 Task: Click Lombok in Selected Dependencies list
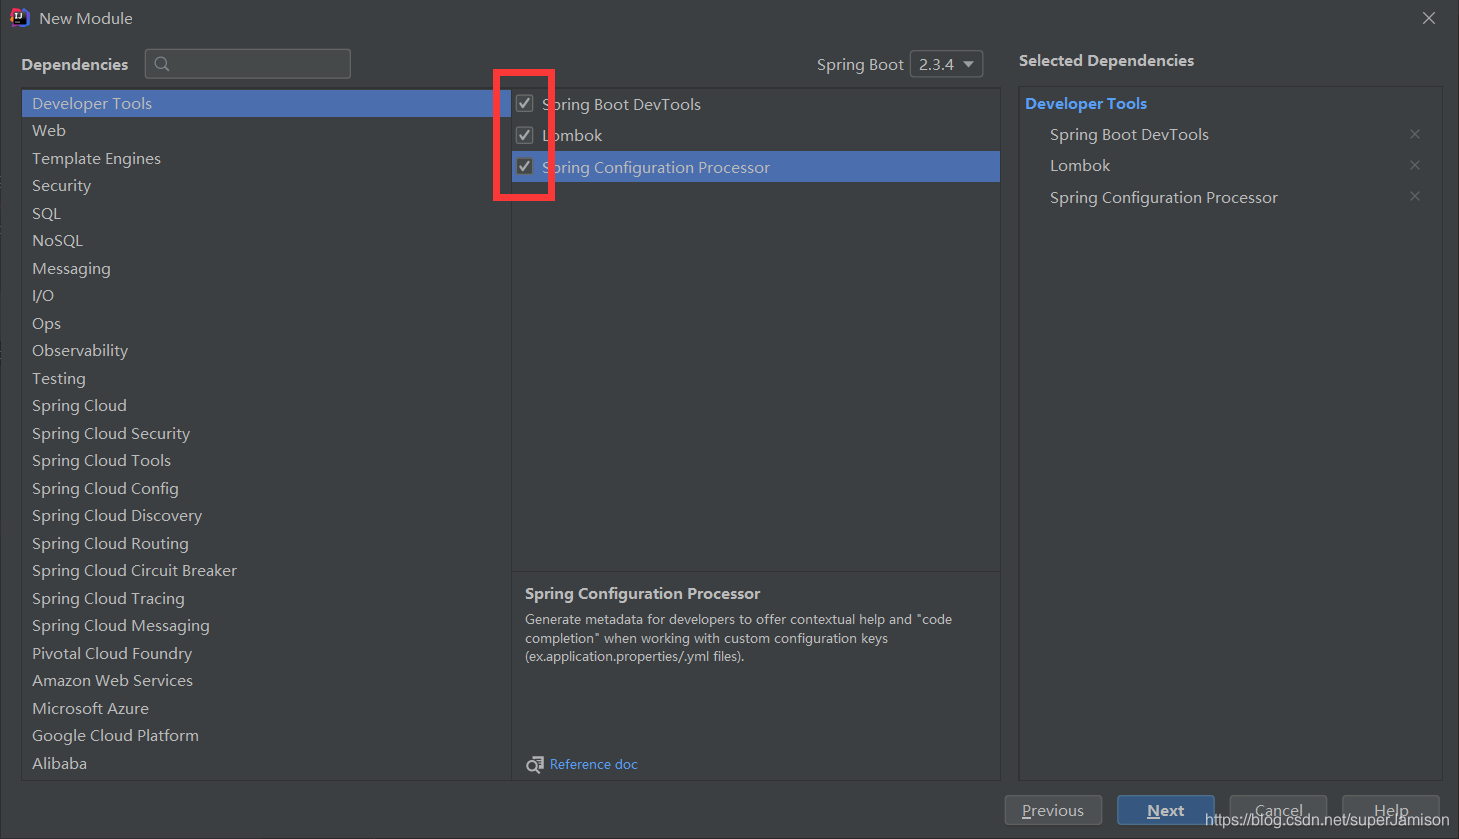[1080, 165]
